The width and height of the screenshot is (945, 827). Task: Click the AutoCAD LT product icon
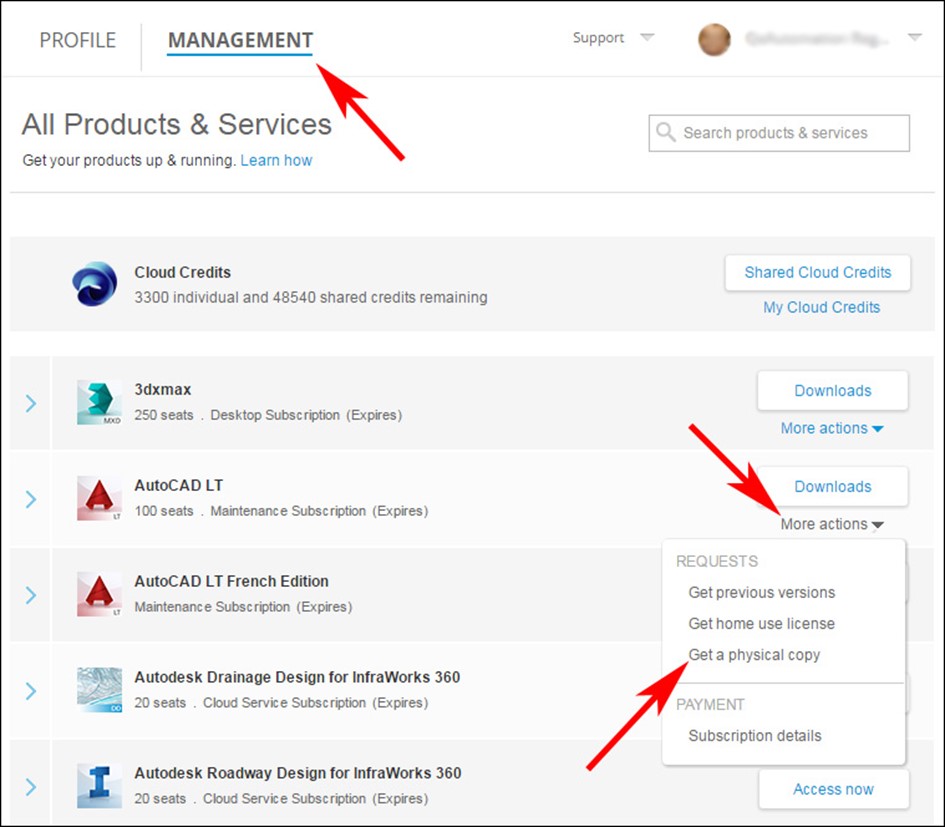coord(99,498)
